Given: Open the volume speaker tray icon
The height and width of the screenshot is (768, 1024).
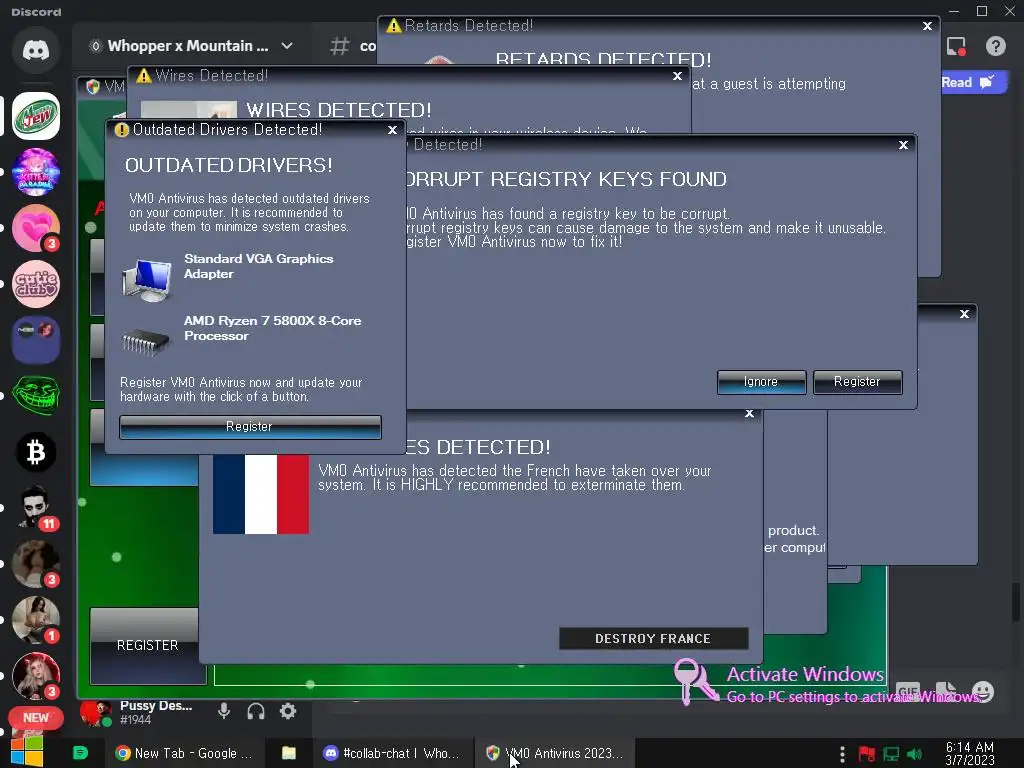Looking at the screenshot, I should 915,754.
